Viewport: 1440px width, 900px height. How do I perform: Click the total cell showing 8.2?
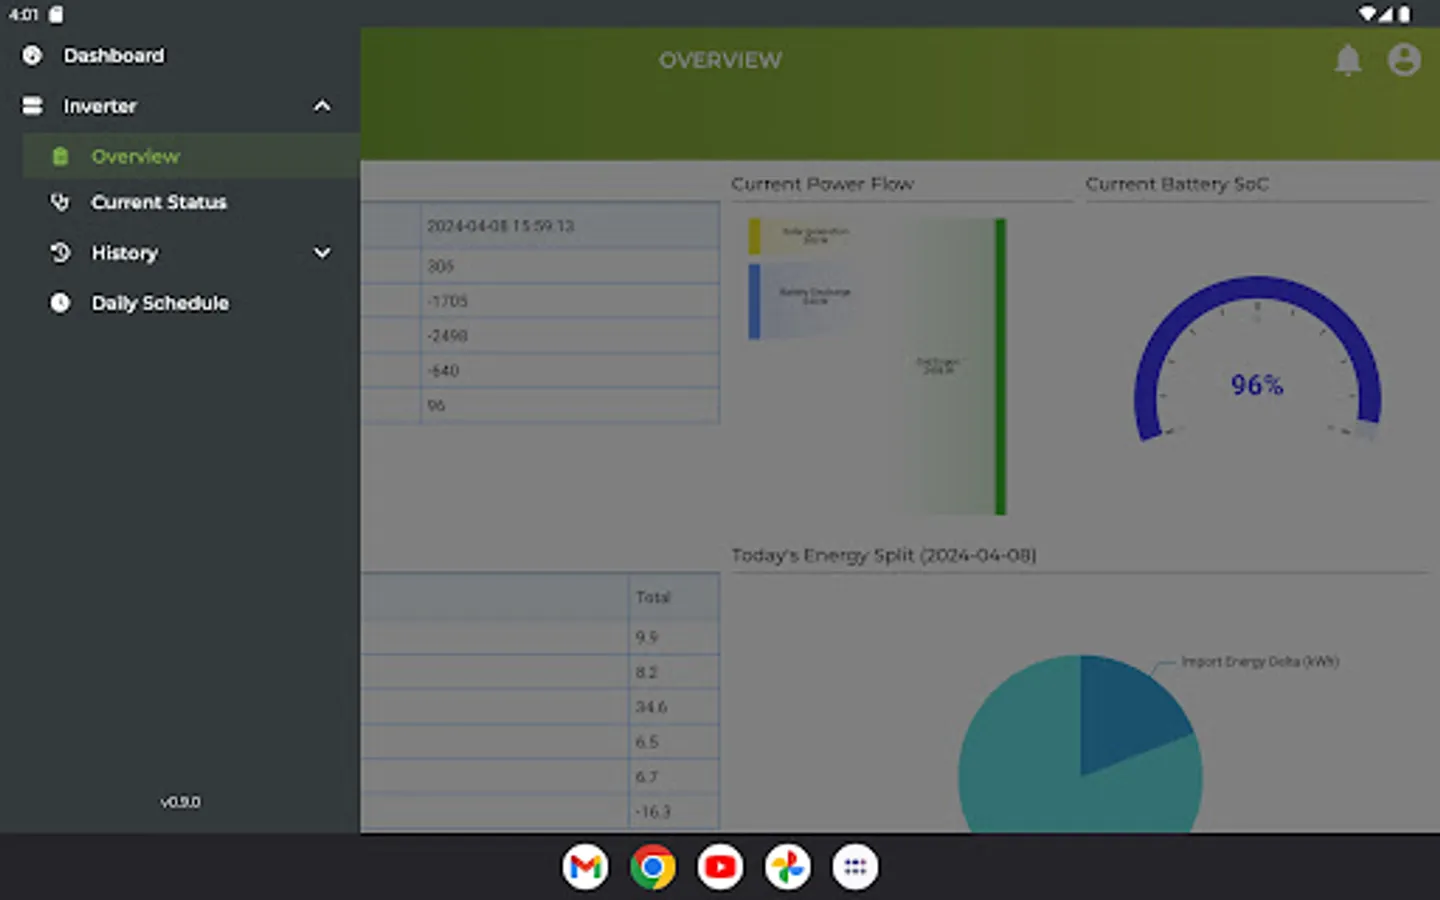(674, 672)
